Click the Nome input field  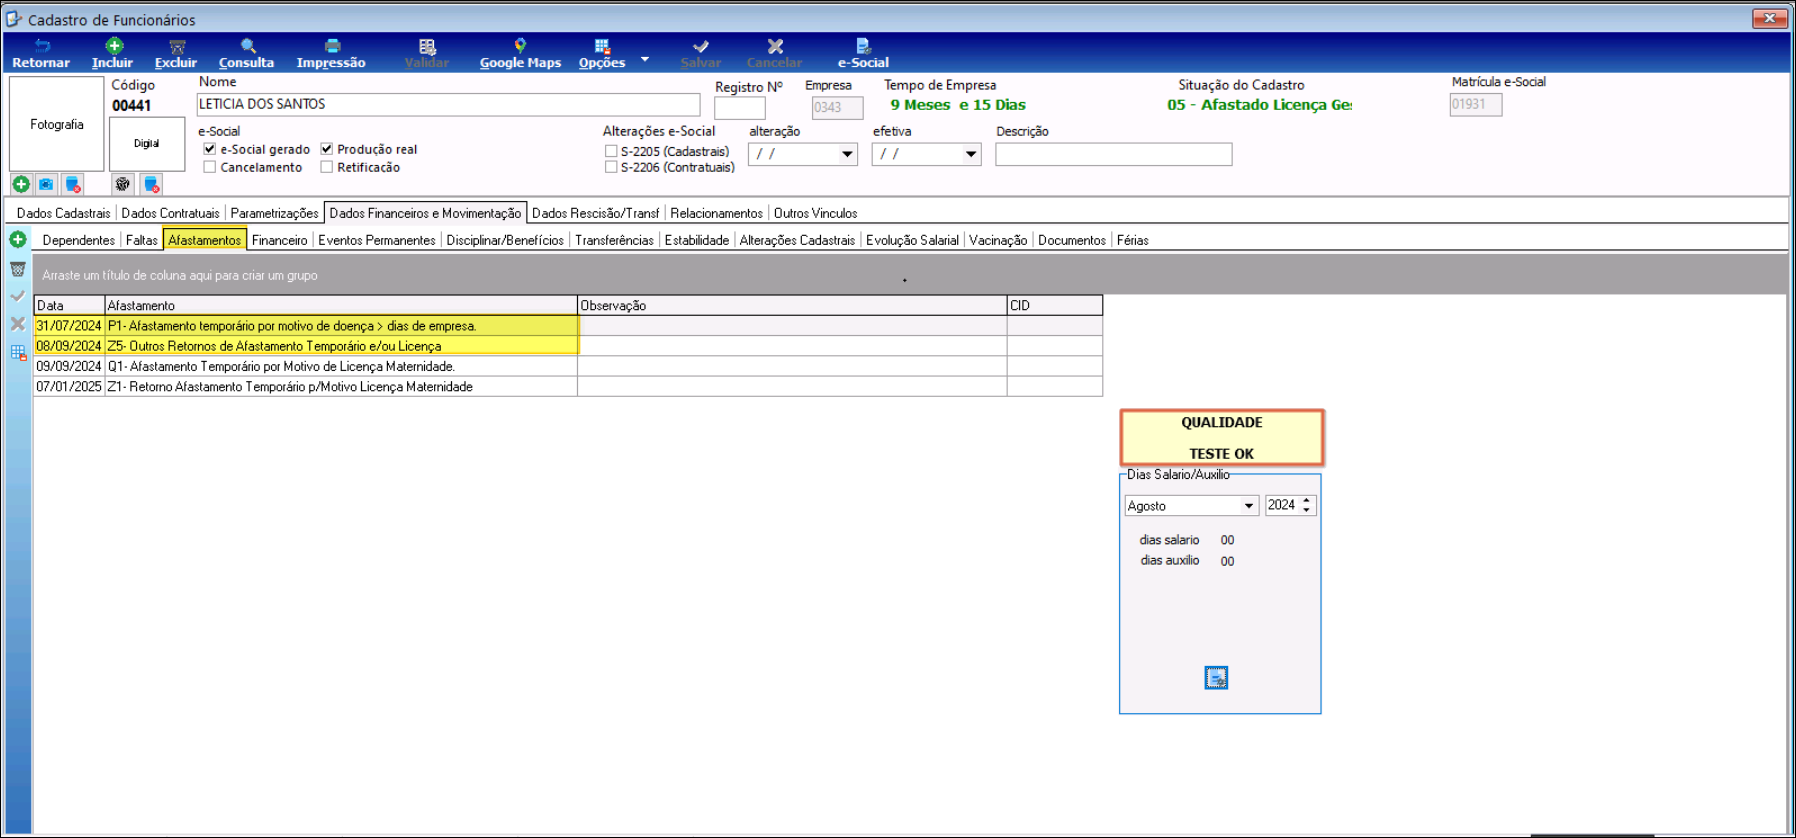pos(448,104)
